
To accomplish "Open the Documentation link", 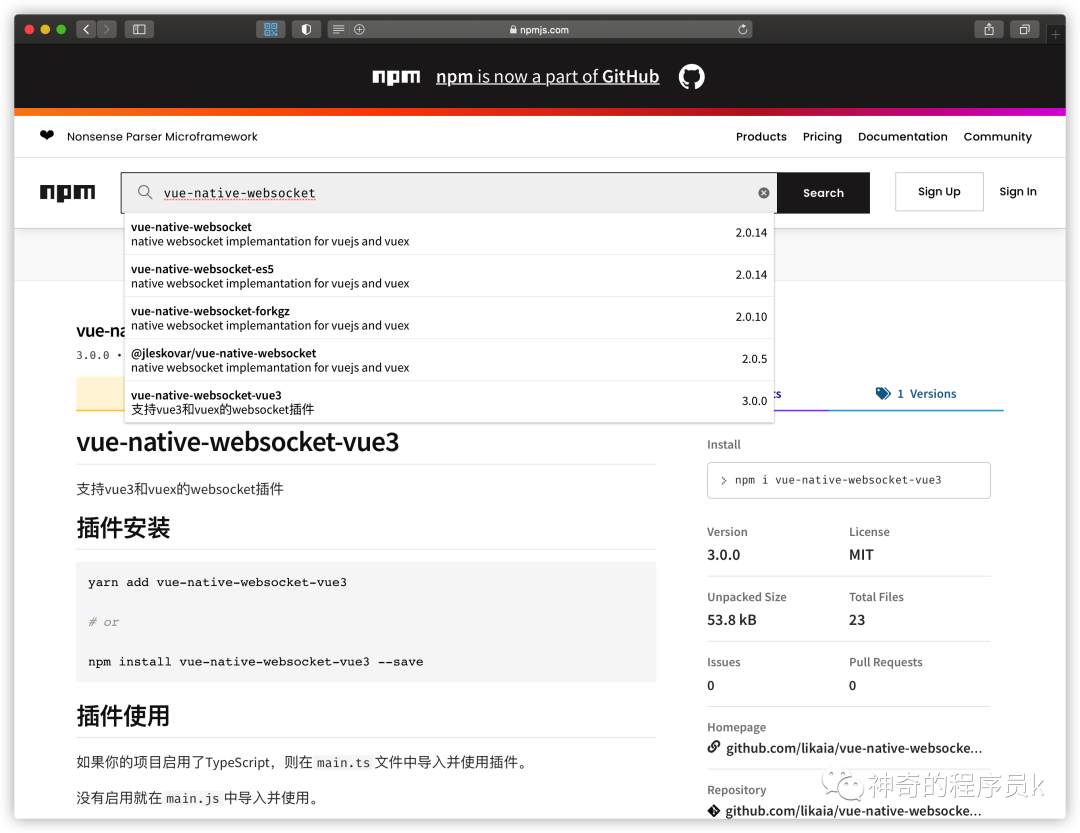I will (x=902, y=136).
